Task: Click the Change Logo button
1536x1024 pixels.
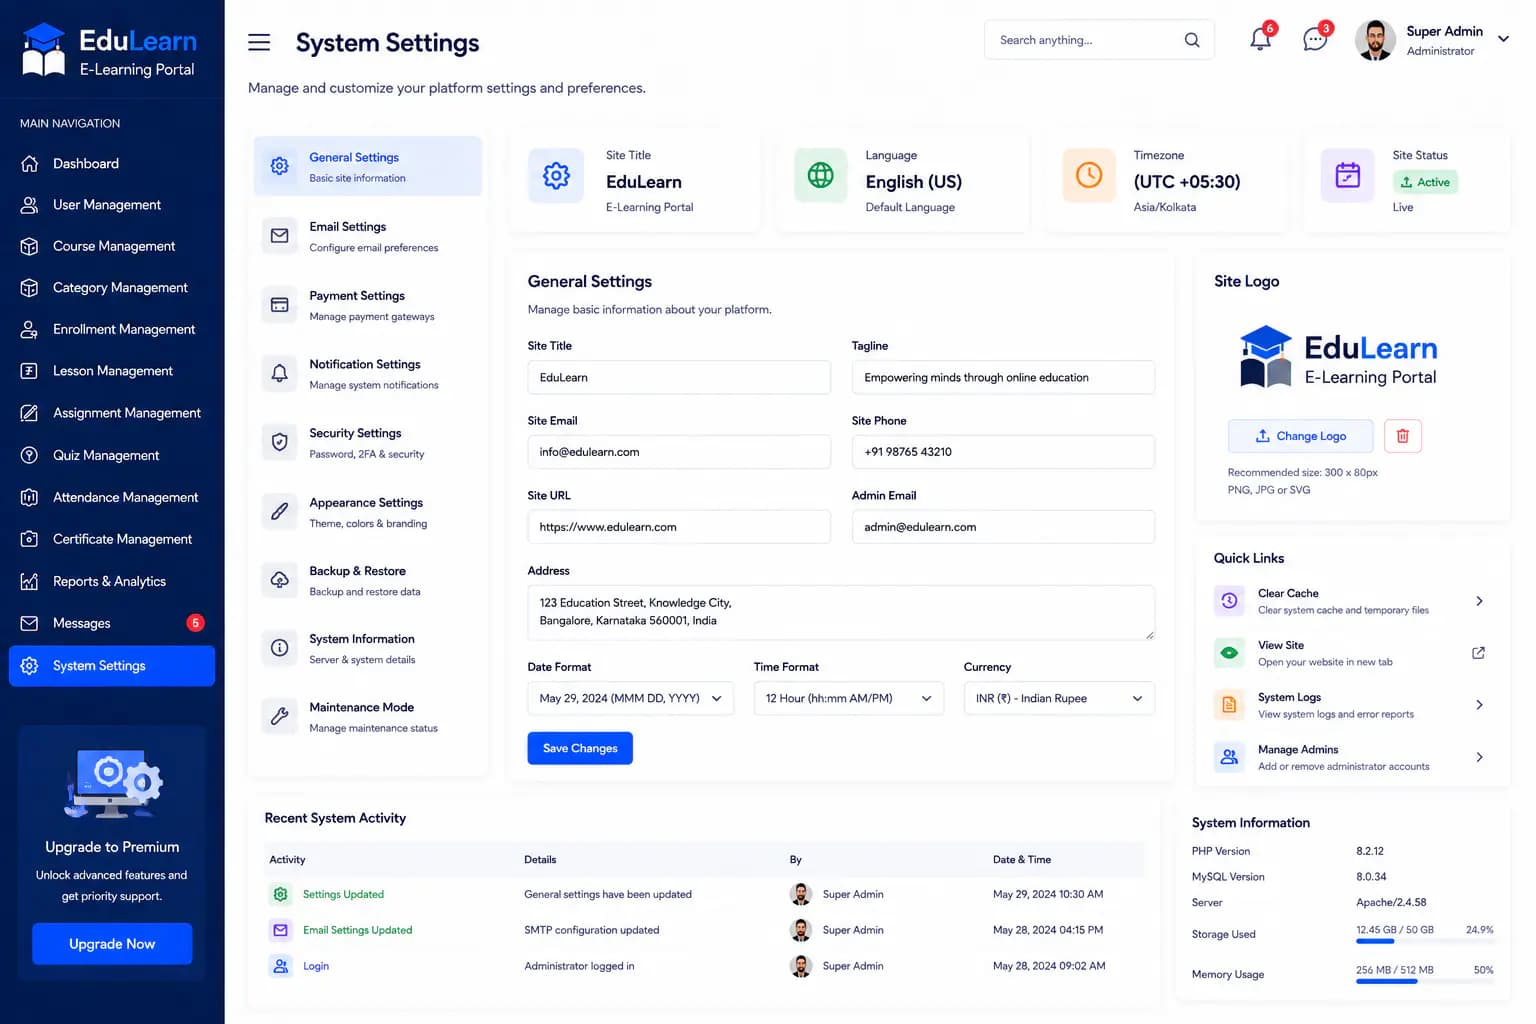Action: pyautogui.click(x=1301, y=436)
